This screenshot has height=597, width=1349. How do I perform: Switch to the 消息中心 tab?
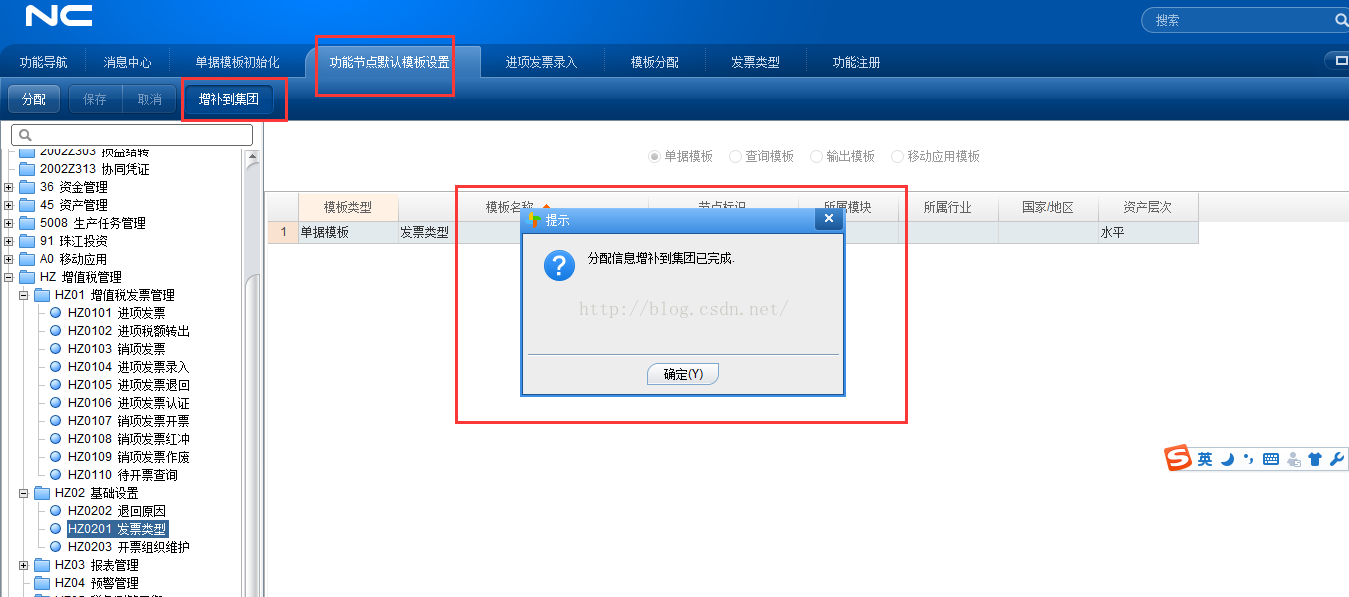[127, 62]
